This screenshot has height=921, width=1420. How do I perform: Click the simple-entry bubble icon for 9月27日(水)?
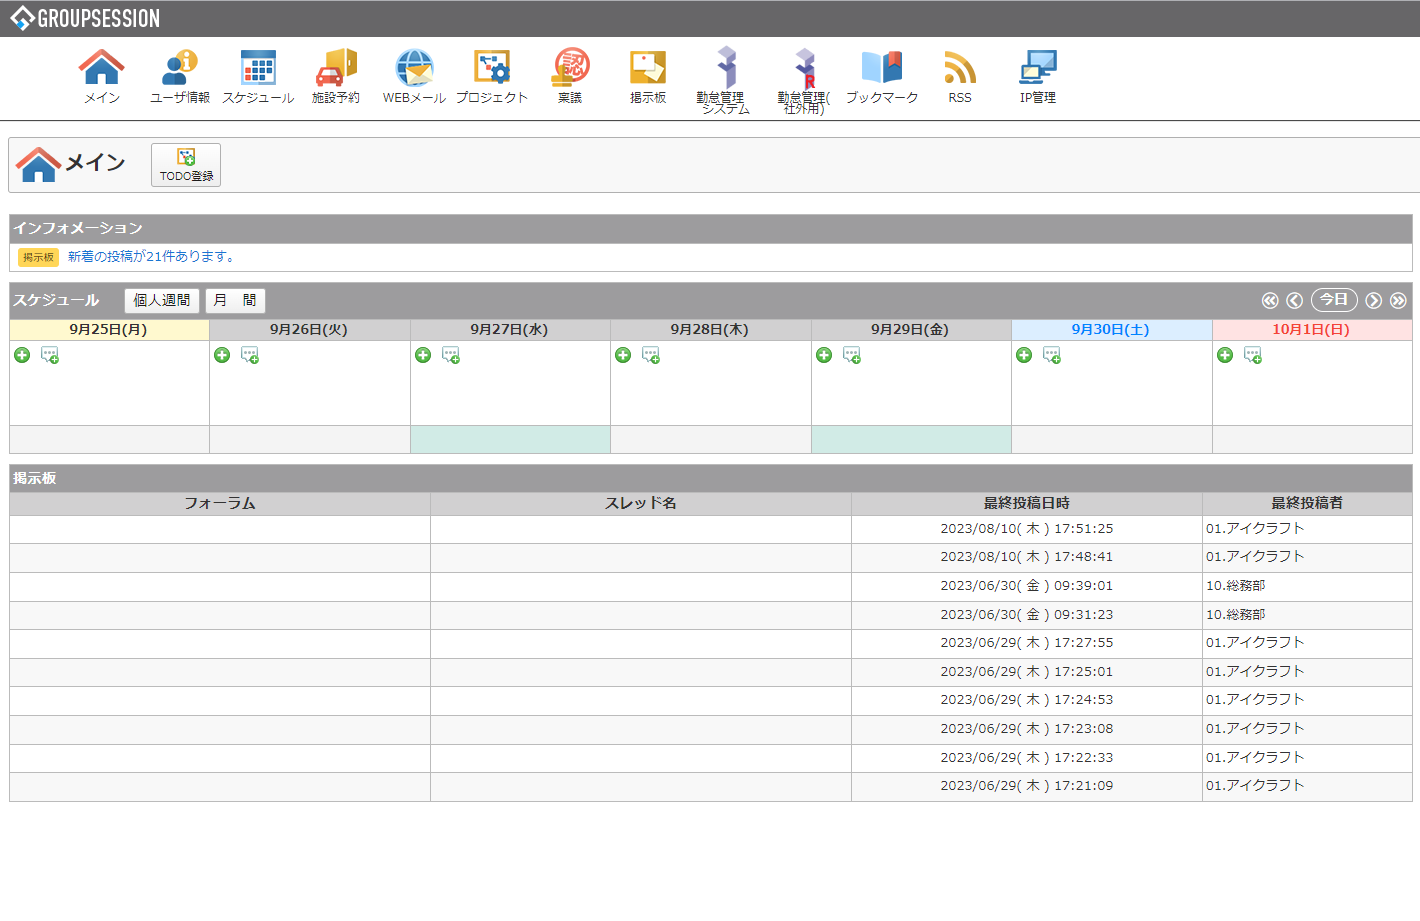pyautogui.click(x=451, y=355)
